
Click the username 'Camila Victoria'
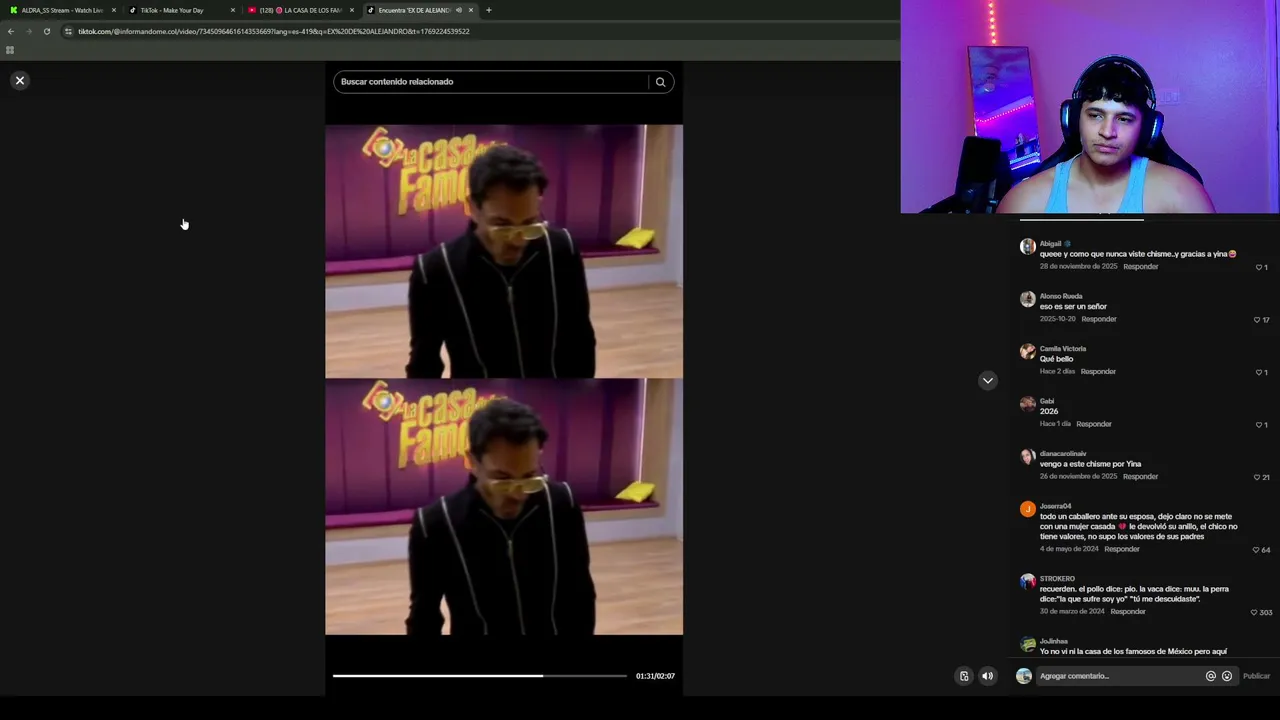(1063, 349)
